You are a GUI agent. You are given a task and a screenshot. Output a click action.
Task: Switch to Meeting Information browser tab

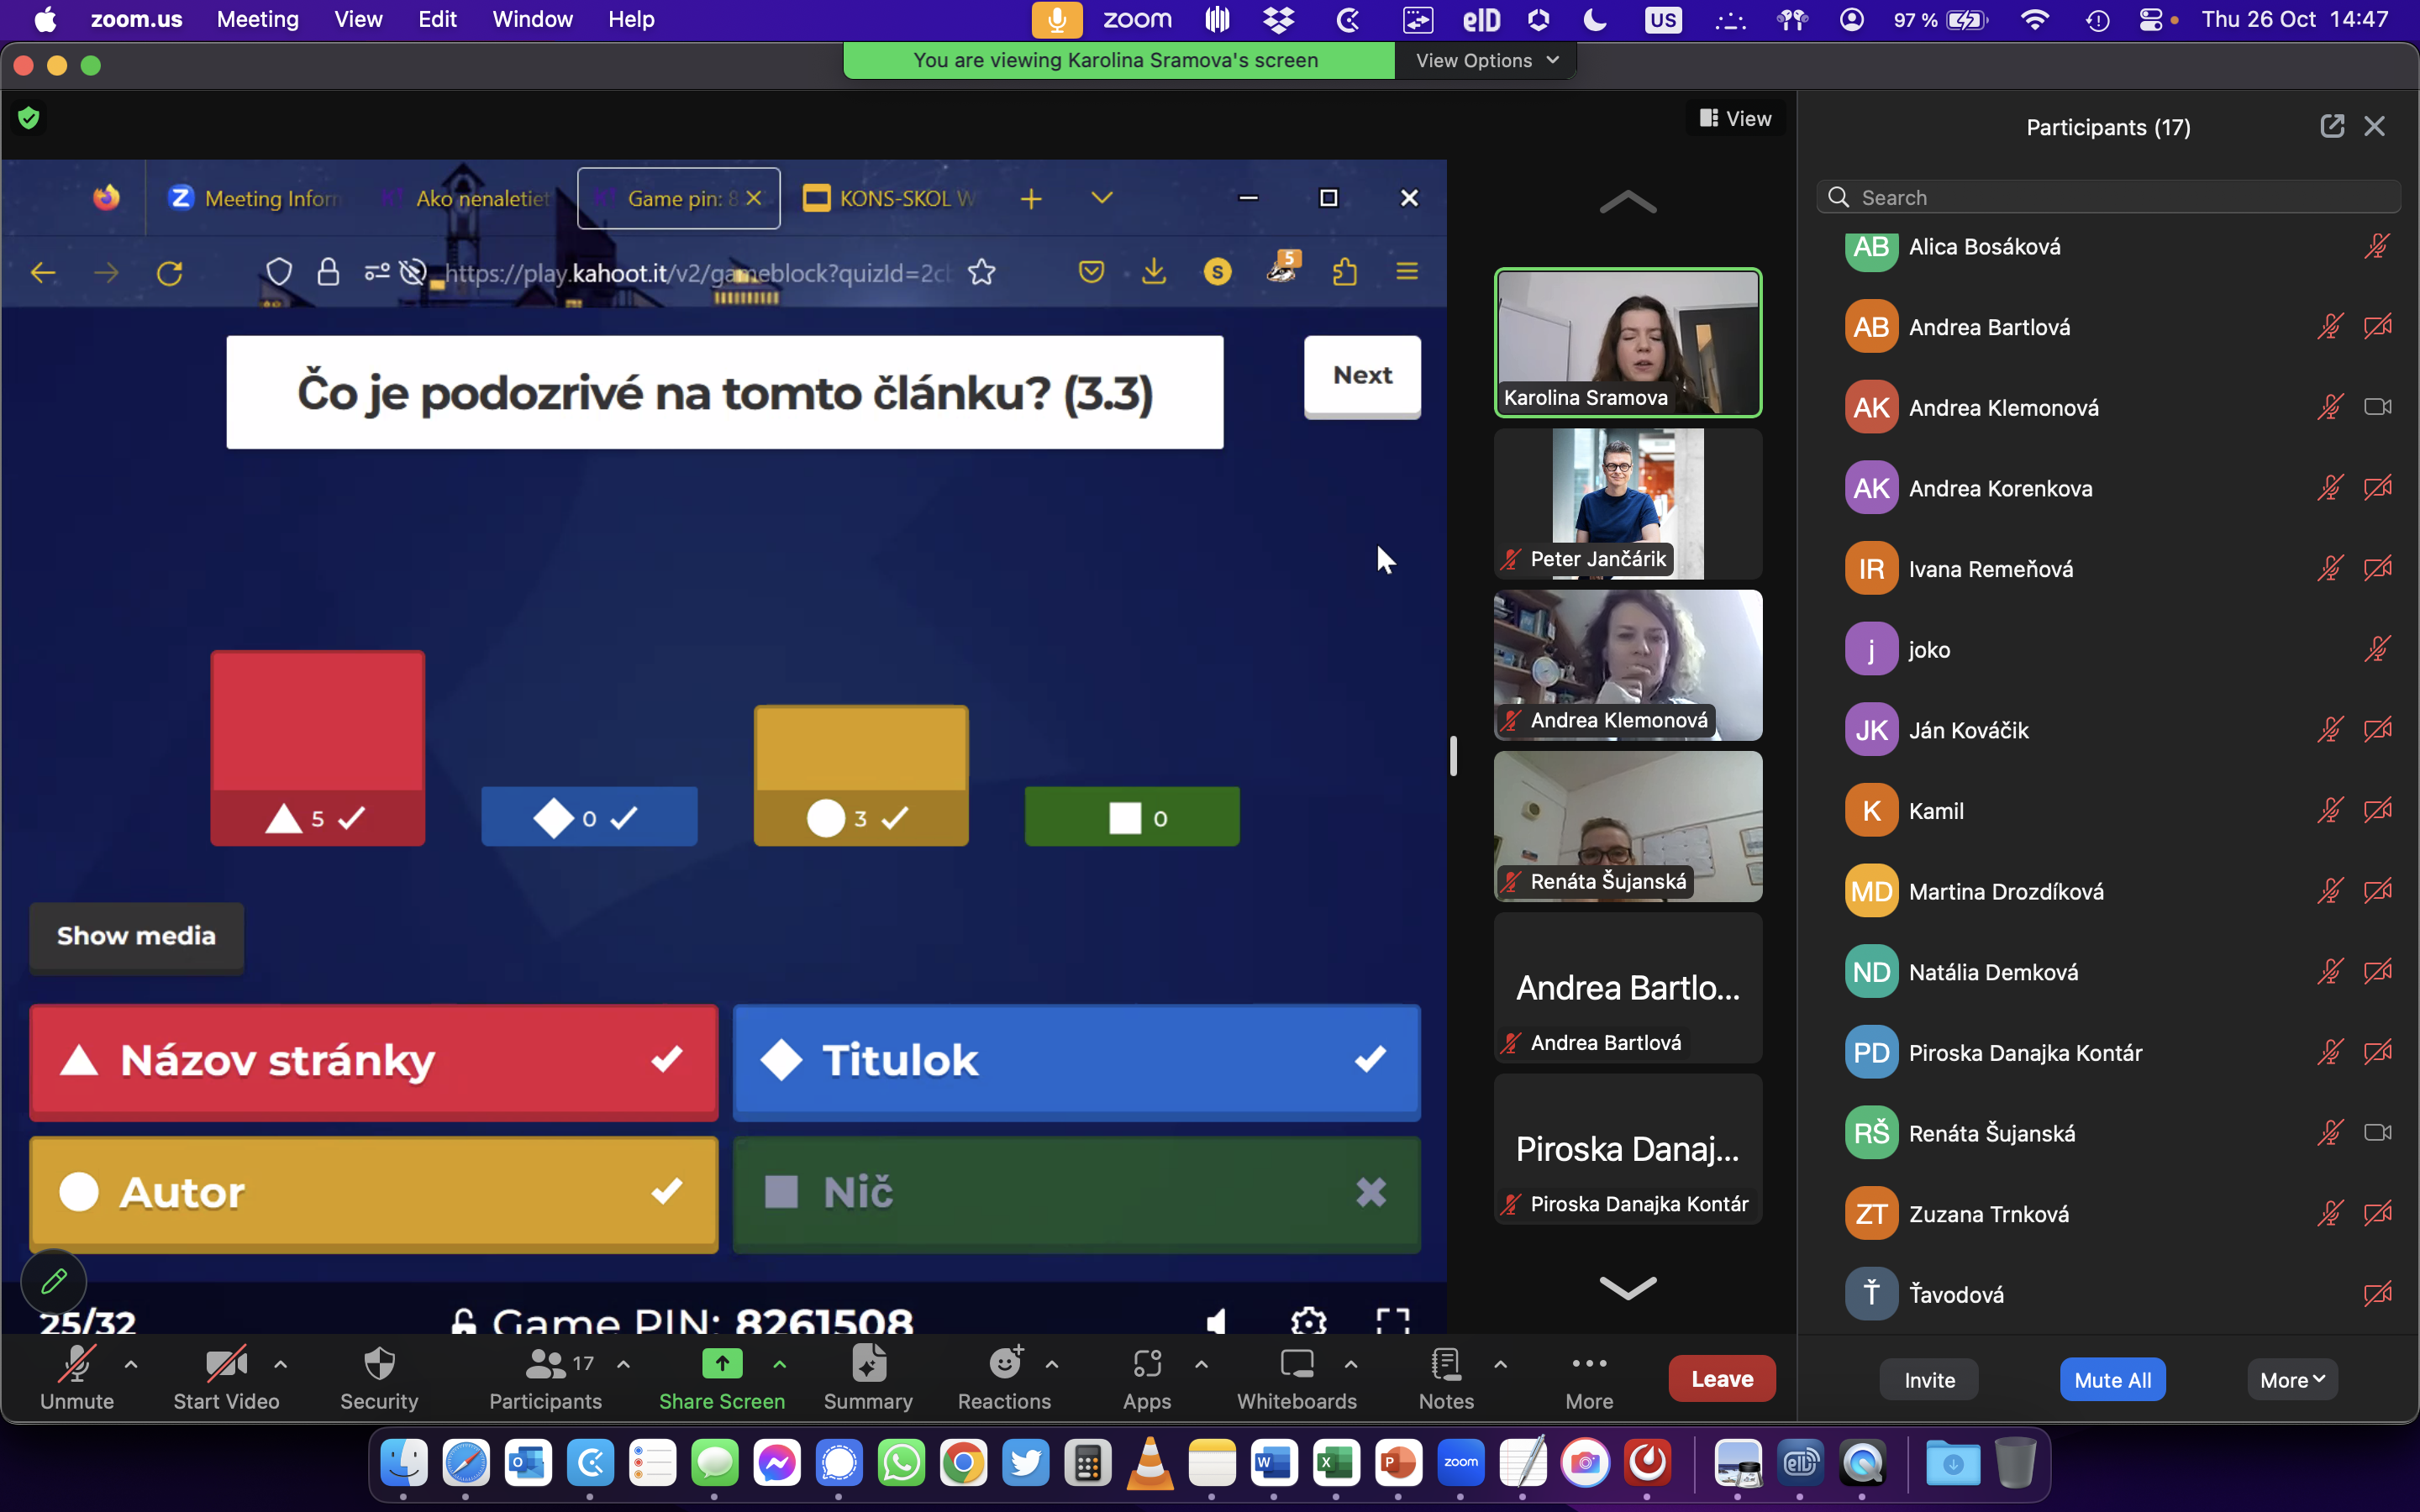pyautogui.click(x=255, y=198)
